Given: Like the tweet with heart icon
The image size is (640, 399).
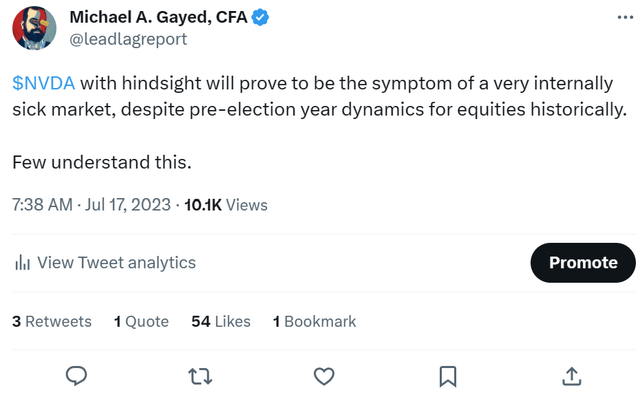Looking at the screenshot, I should [x=324, y=376].
